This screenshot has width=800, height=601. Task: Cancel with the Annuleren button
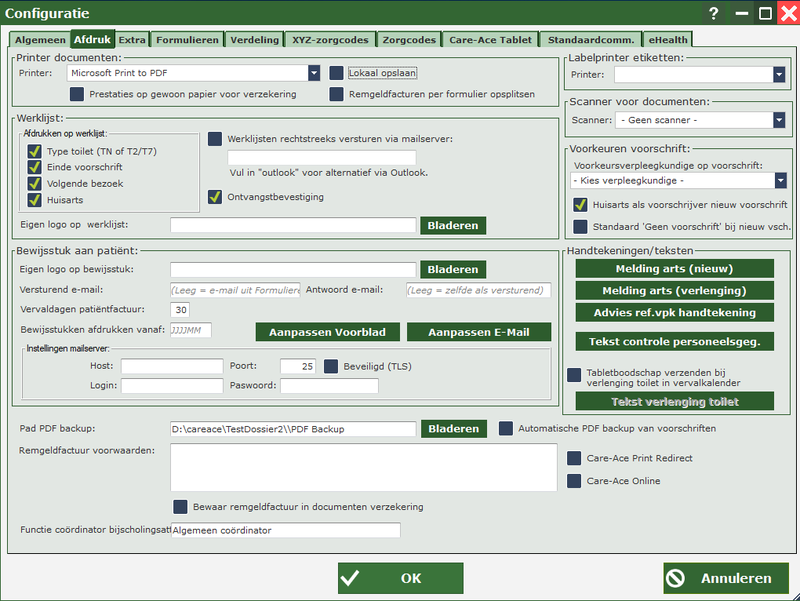(726, 578)
